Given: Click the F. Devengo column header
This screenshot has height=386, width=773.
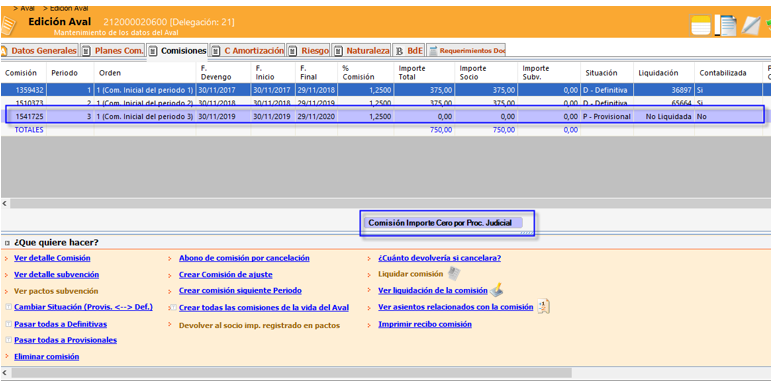Looking at the screenshot, I should [224, 72].
